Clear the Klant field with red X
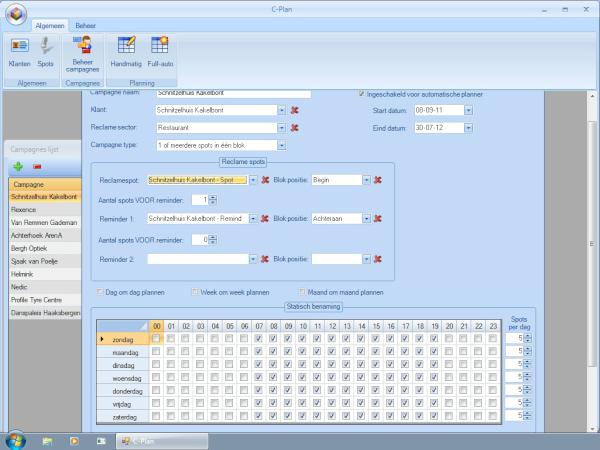The height and width of the screenshot is (450, 600). click(x=294, y=110)
